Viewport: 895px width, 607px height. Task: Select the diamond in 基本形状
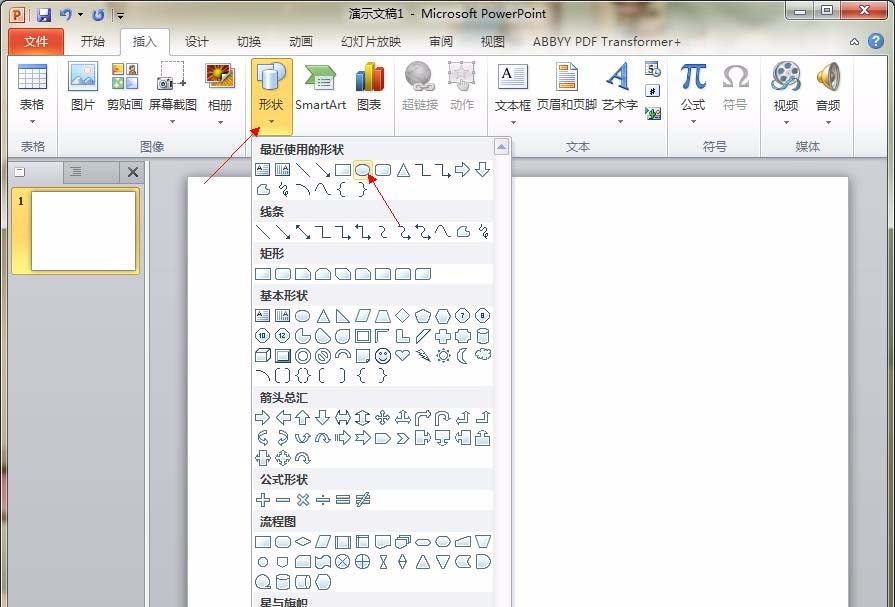(x=402, y=315)
